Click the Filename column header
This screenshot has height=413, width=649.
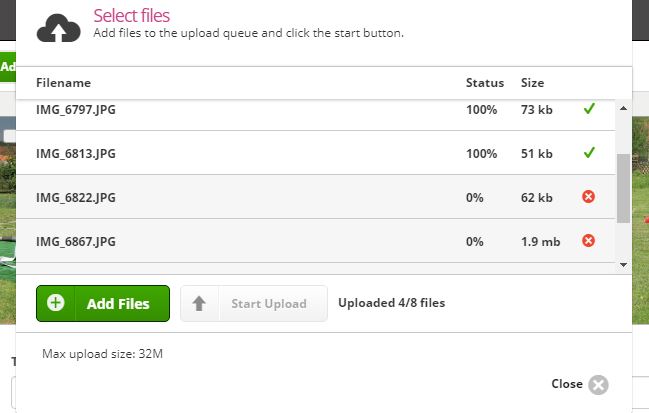[x=63, y=83]
